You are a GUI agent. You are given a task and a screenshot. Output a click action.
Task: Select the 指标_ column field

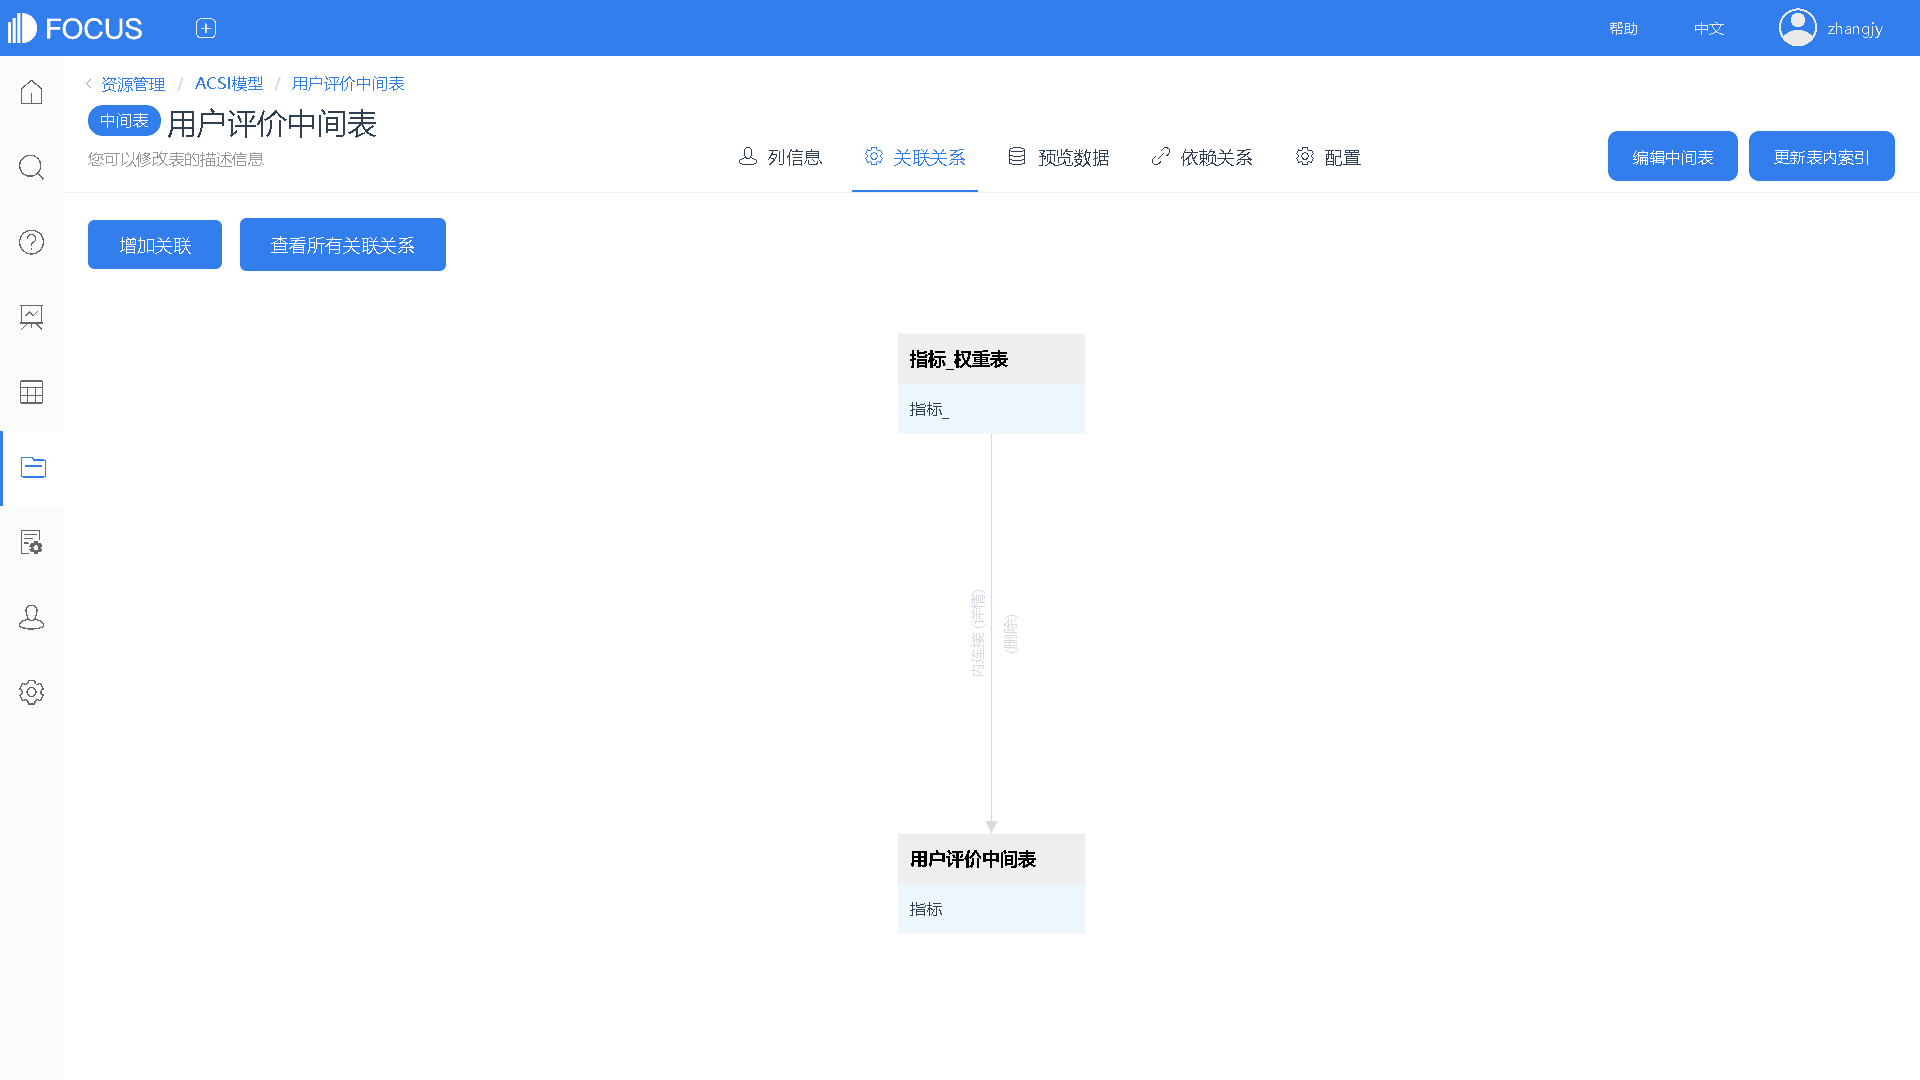991,409
